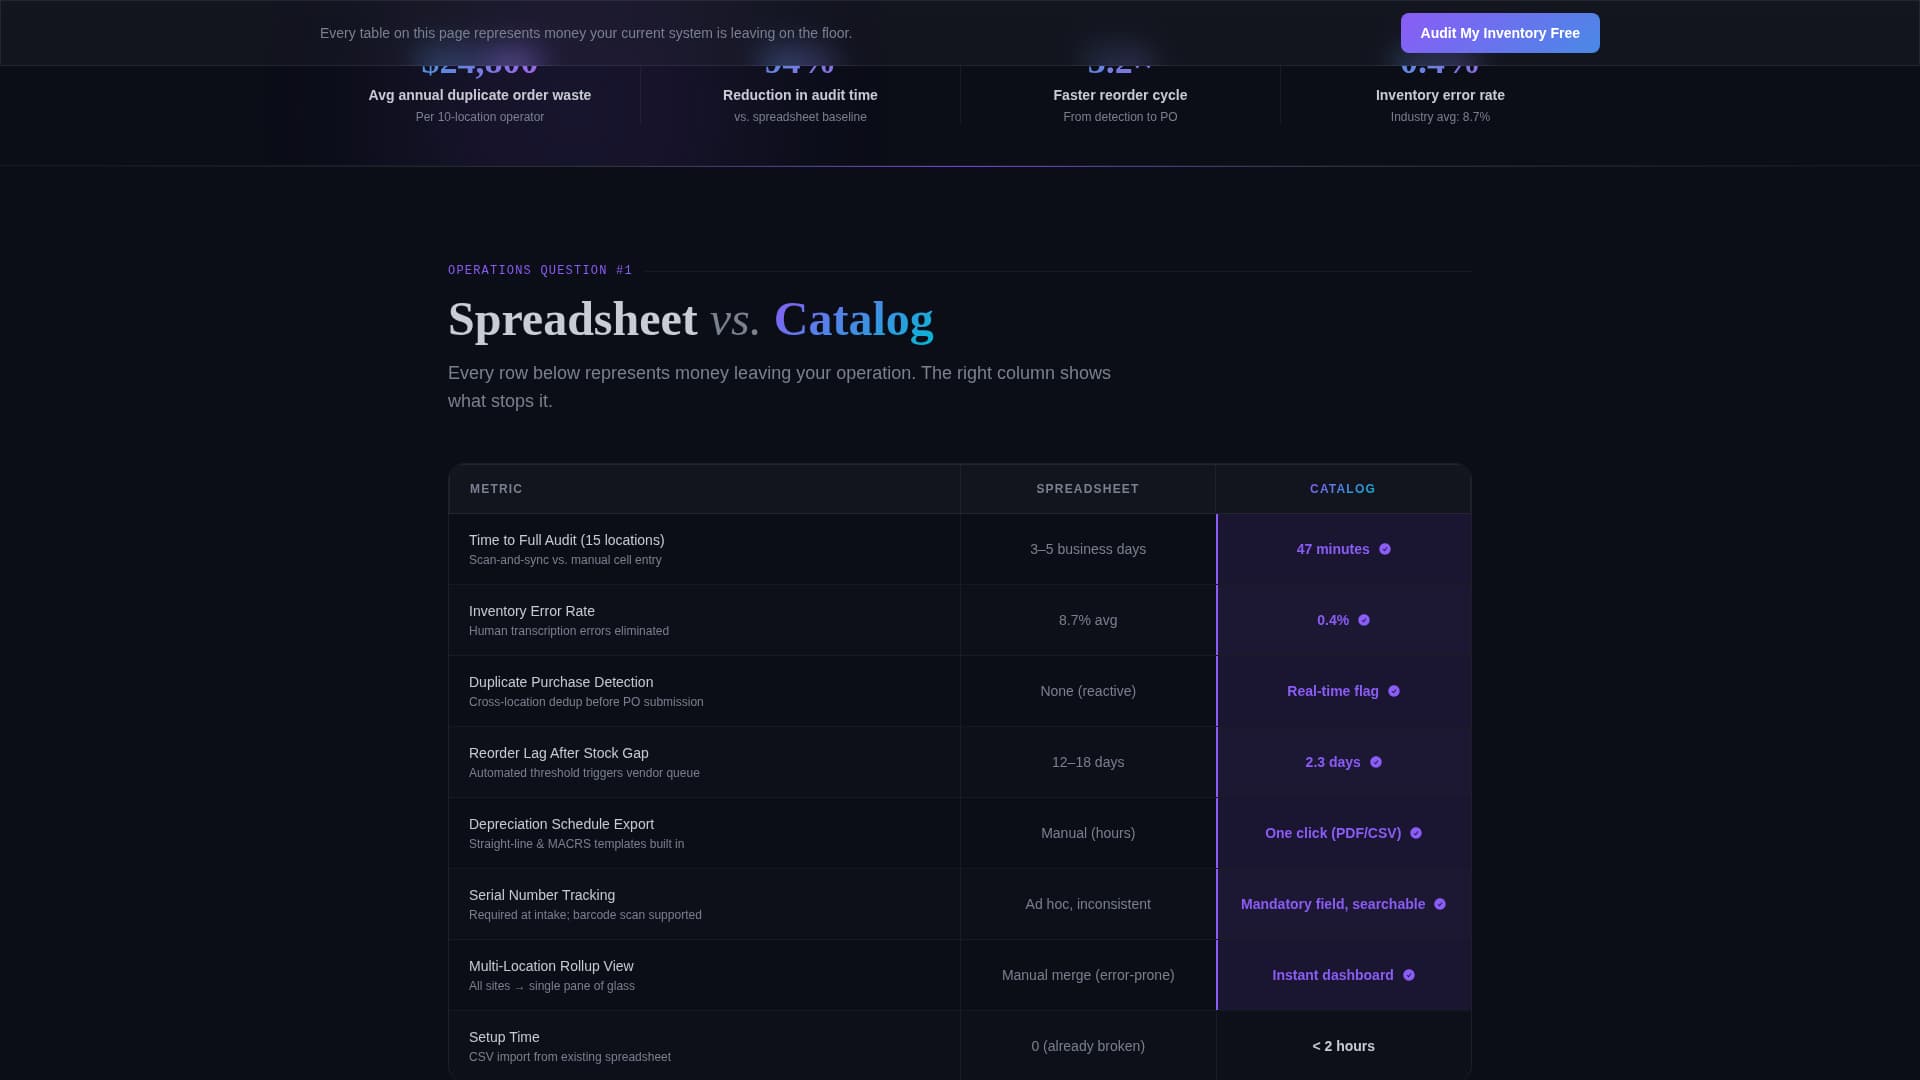Click checkmark icon beside the 0.4% catalog cell
Screen dimensions: 1920x1080
click(x=1364, y=620)
